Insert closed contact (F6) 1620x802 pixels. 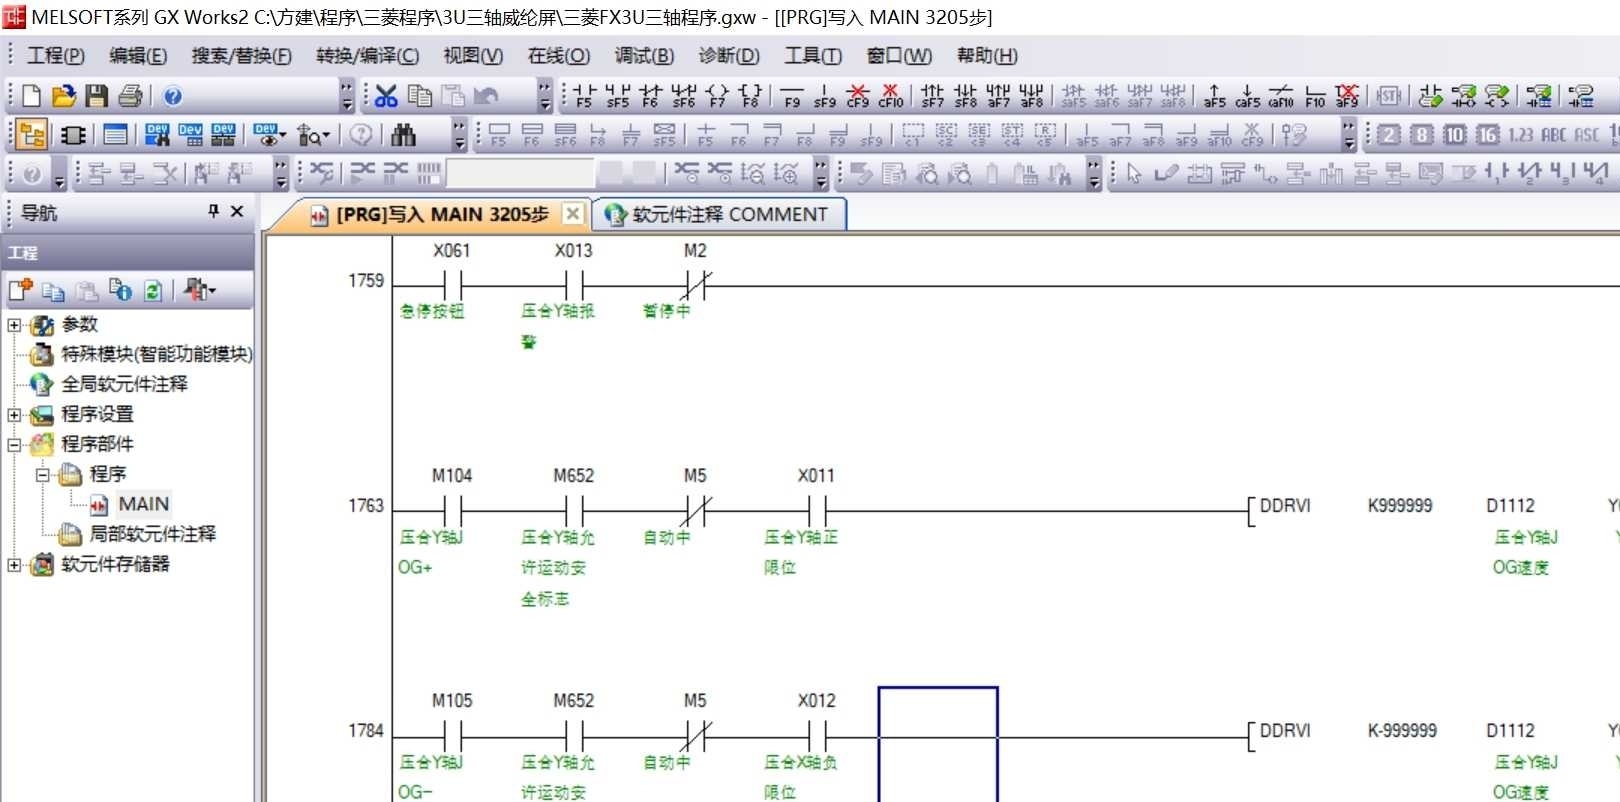pos(651,96)
